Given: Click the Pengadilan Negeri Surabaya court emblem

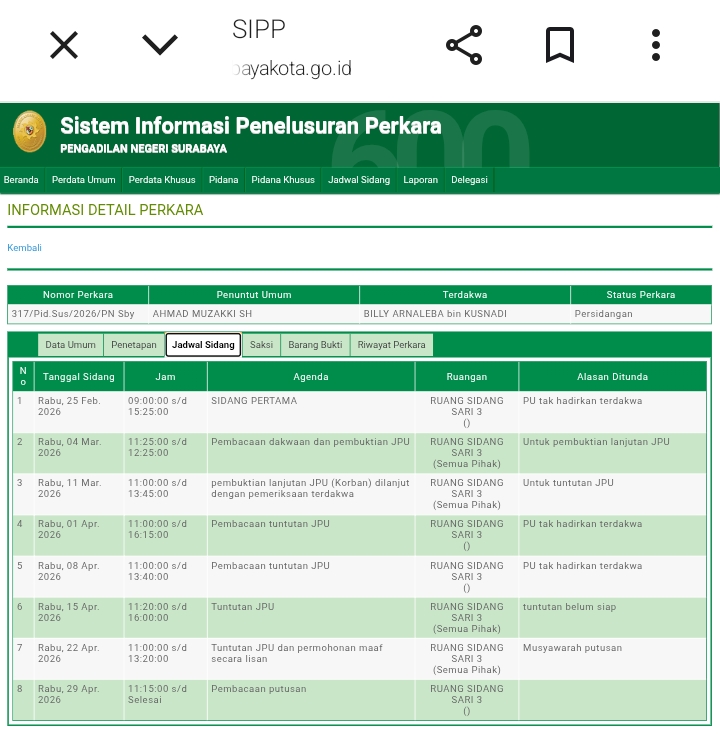Looking at the screenshot, I should 30,133.
